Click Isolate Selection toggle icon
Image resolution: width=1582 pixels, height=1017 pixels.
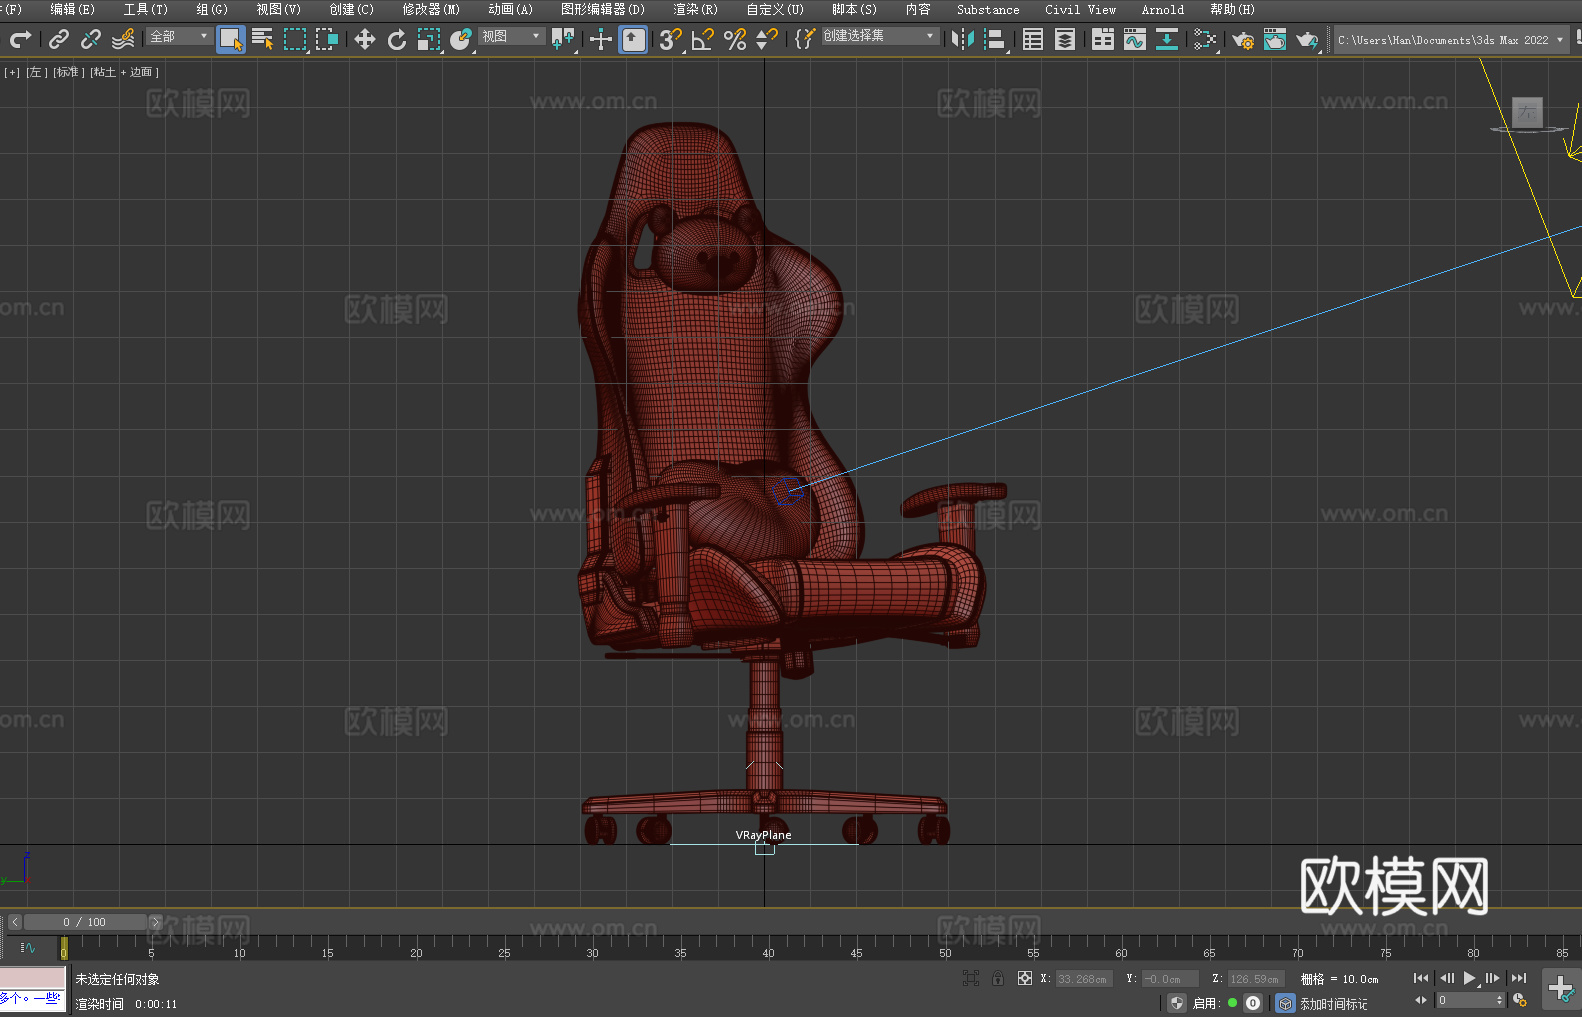click(x=970, y=978)
